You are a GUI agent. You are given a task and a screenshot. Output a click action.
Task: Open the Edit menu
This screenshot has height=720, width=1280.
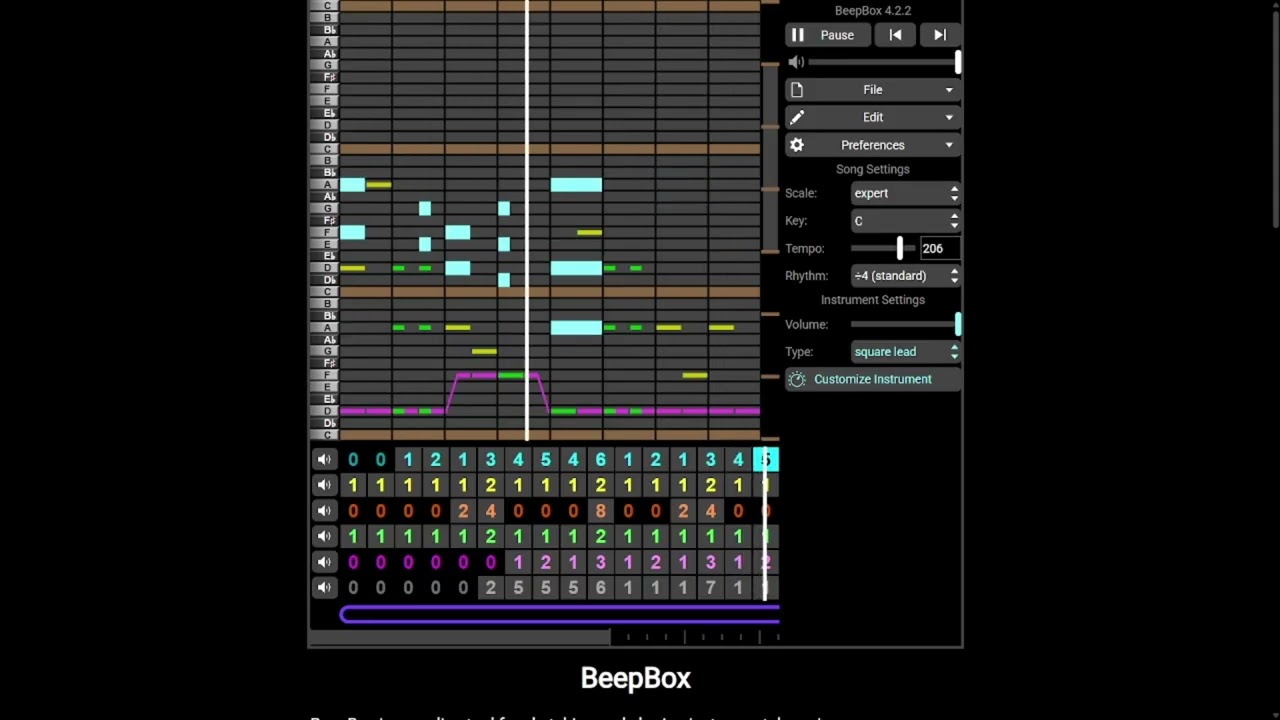873,117
